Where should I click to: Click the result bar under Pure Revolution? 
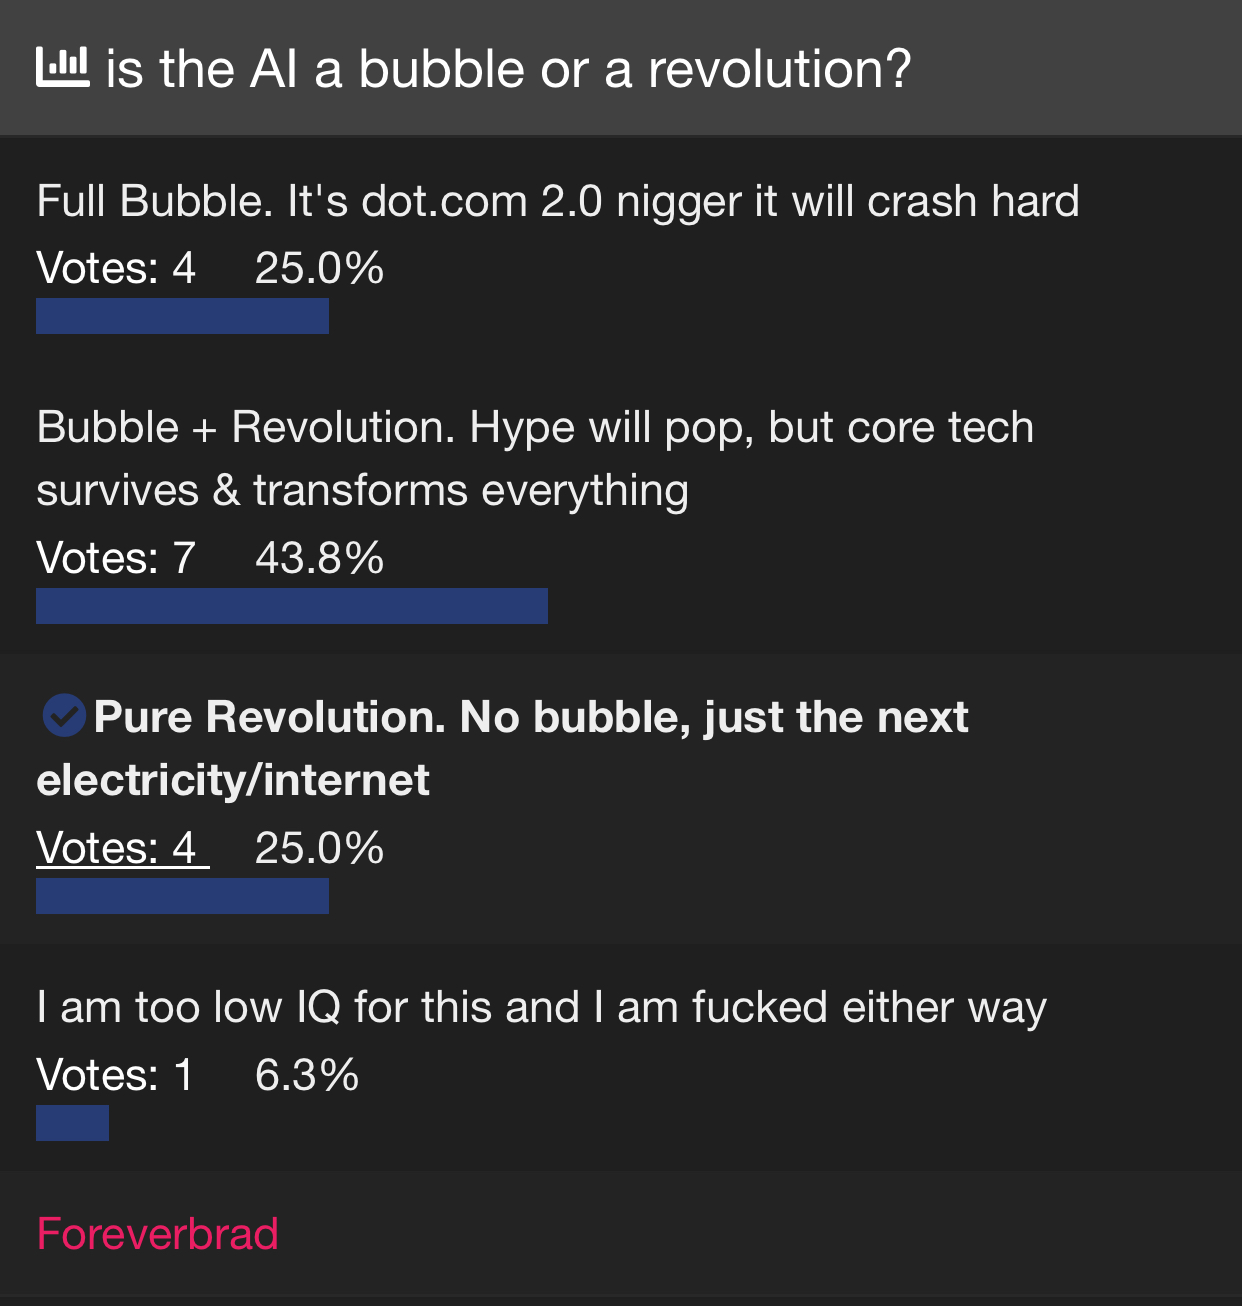[x=182, y=896]
